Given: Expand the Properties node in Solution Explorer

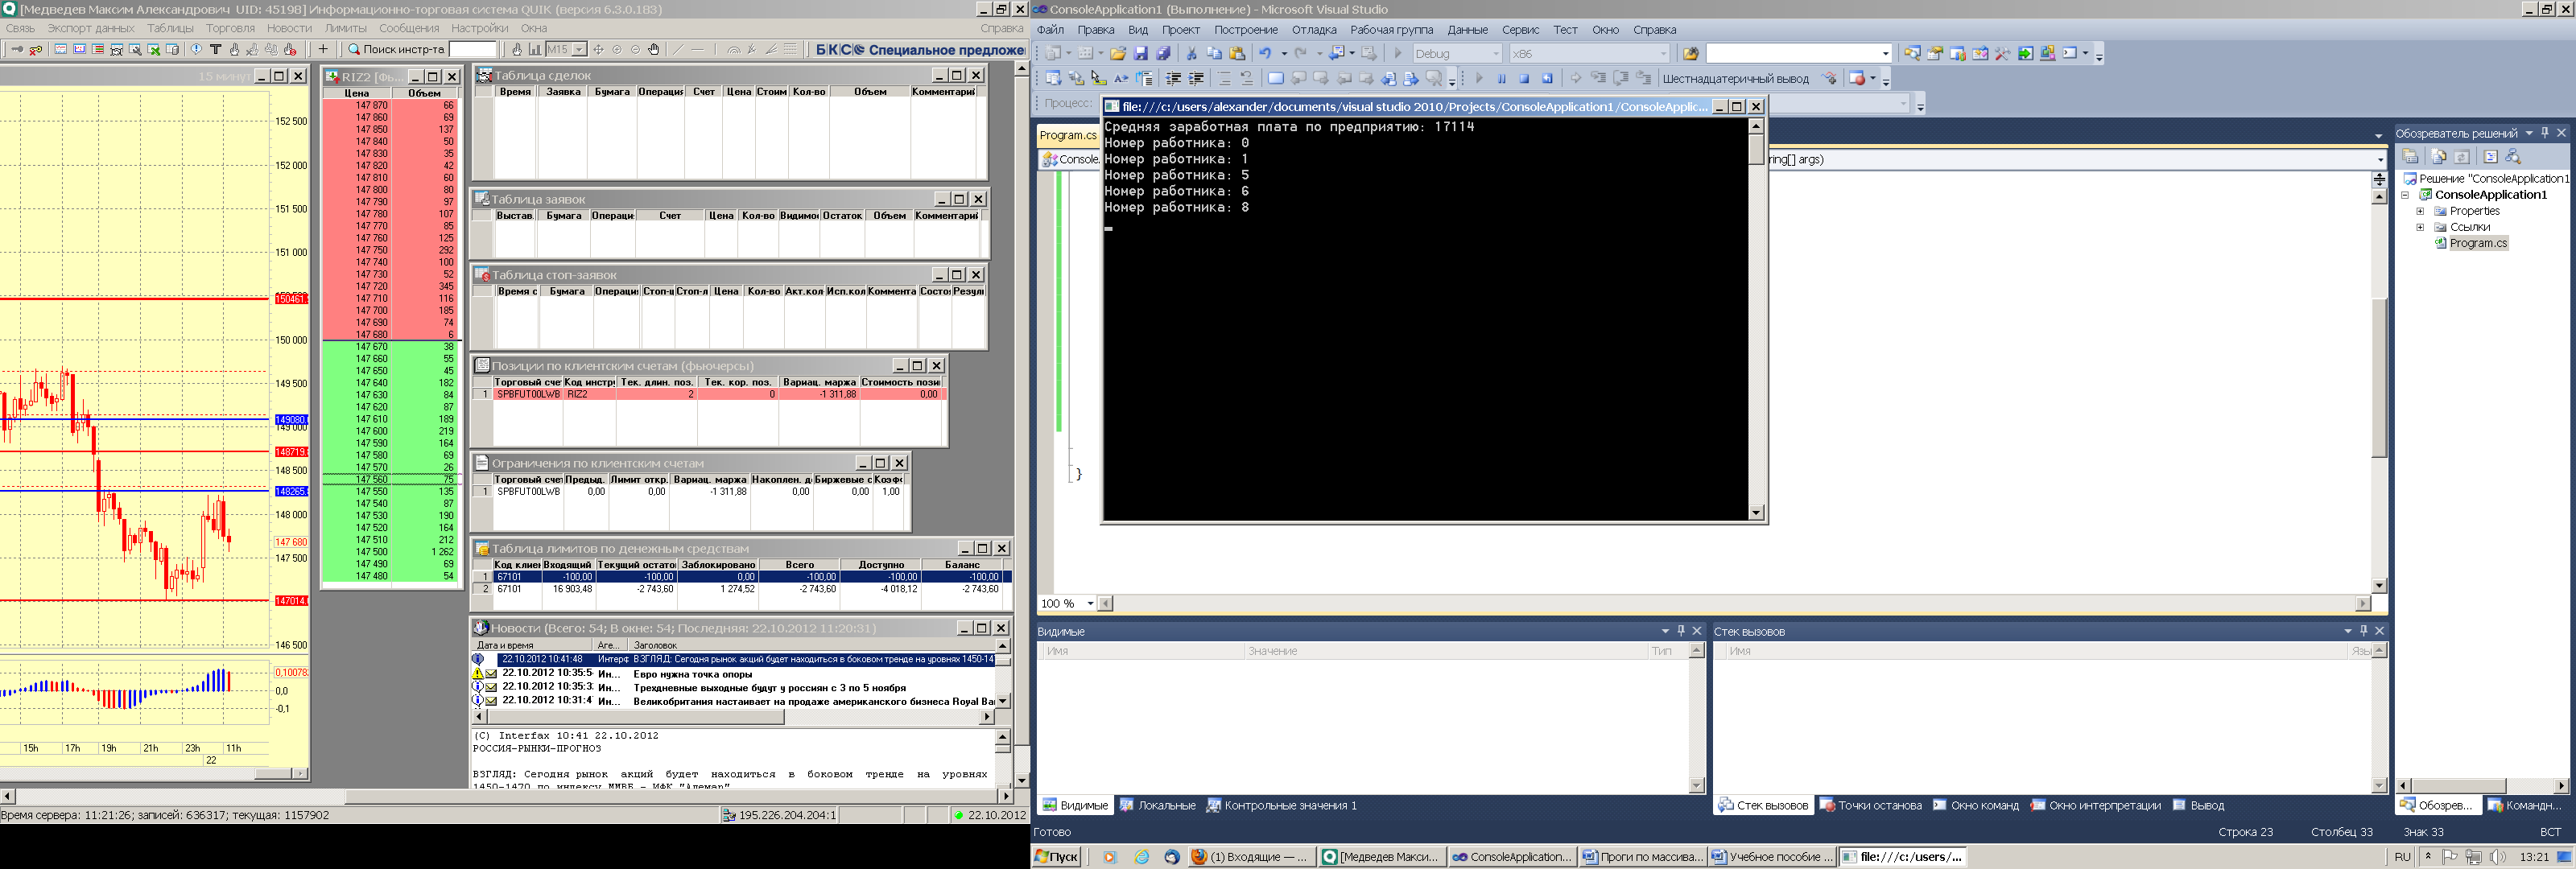Looking at the screenshot, I should click(x=2420, y=211).
